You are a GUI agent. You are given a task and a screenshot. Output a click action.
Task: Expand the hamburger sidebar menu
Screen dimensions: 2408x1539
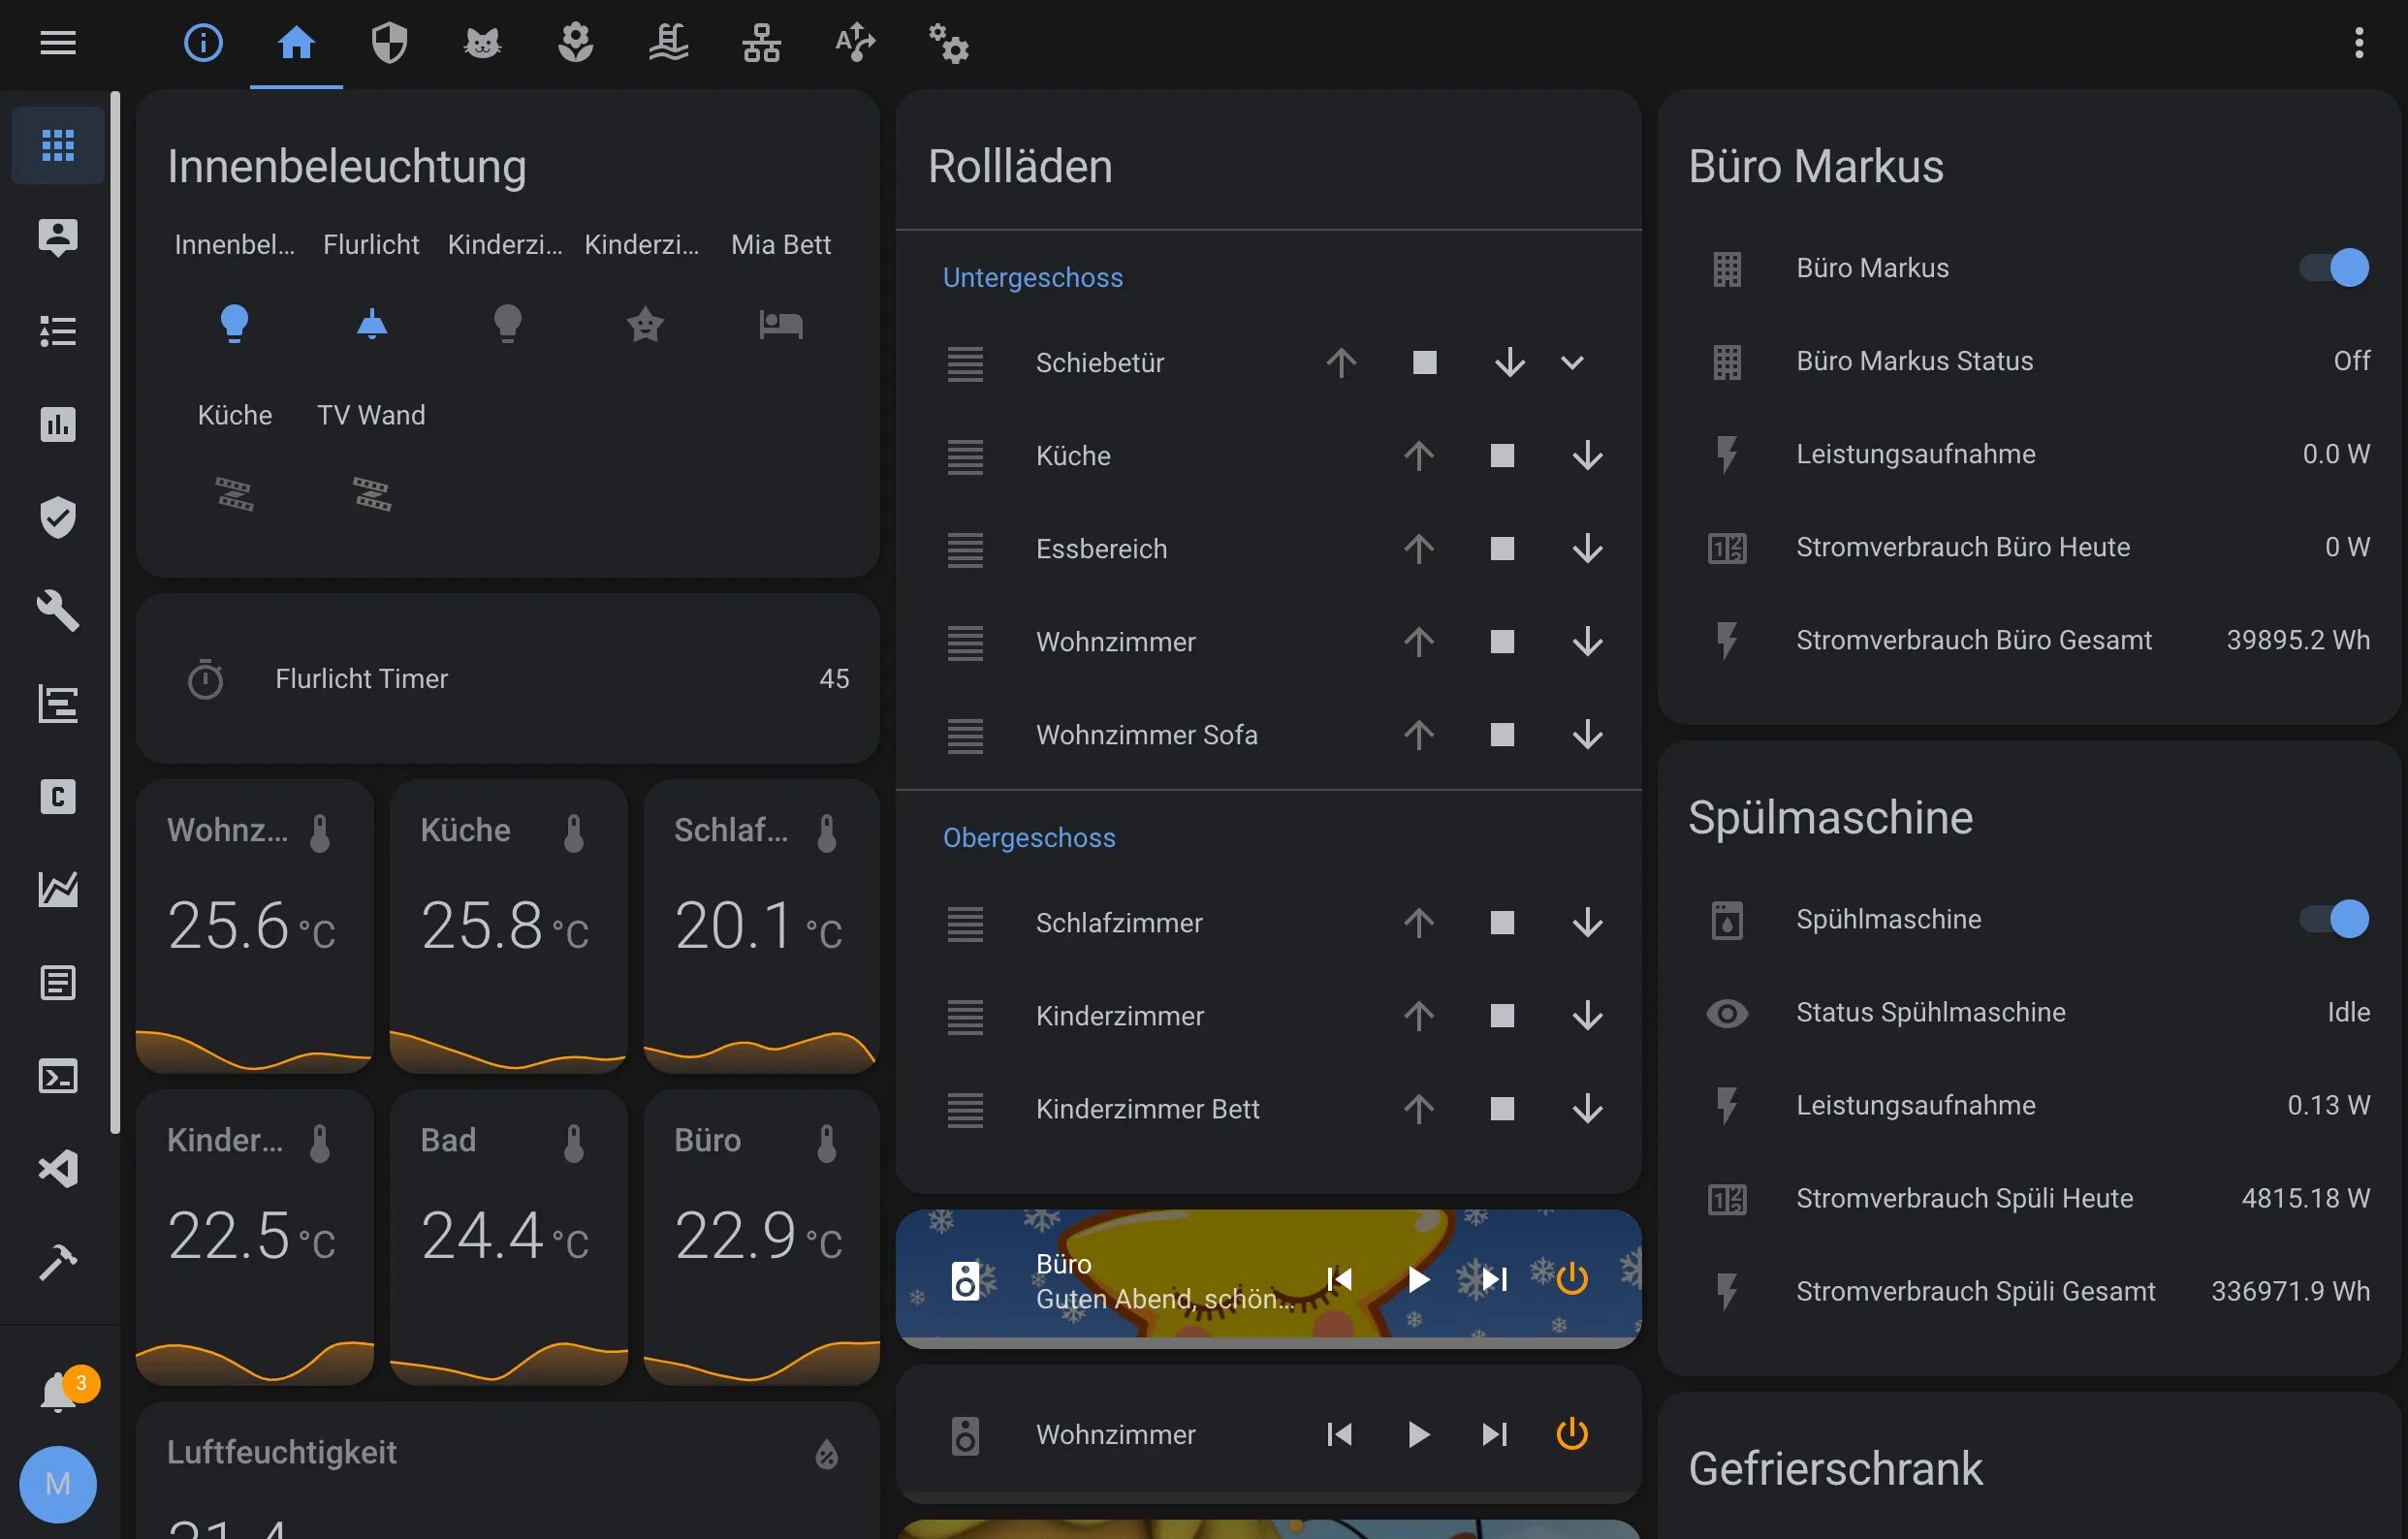click(x=58, y=43)
